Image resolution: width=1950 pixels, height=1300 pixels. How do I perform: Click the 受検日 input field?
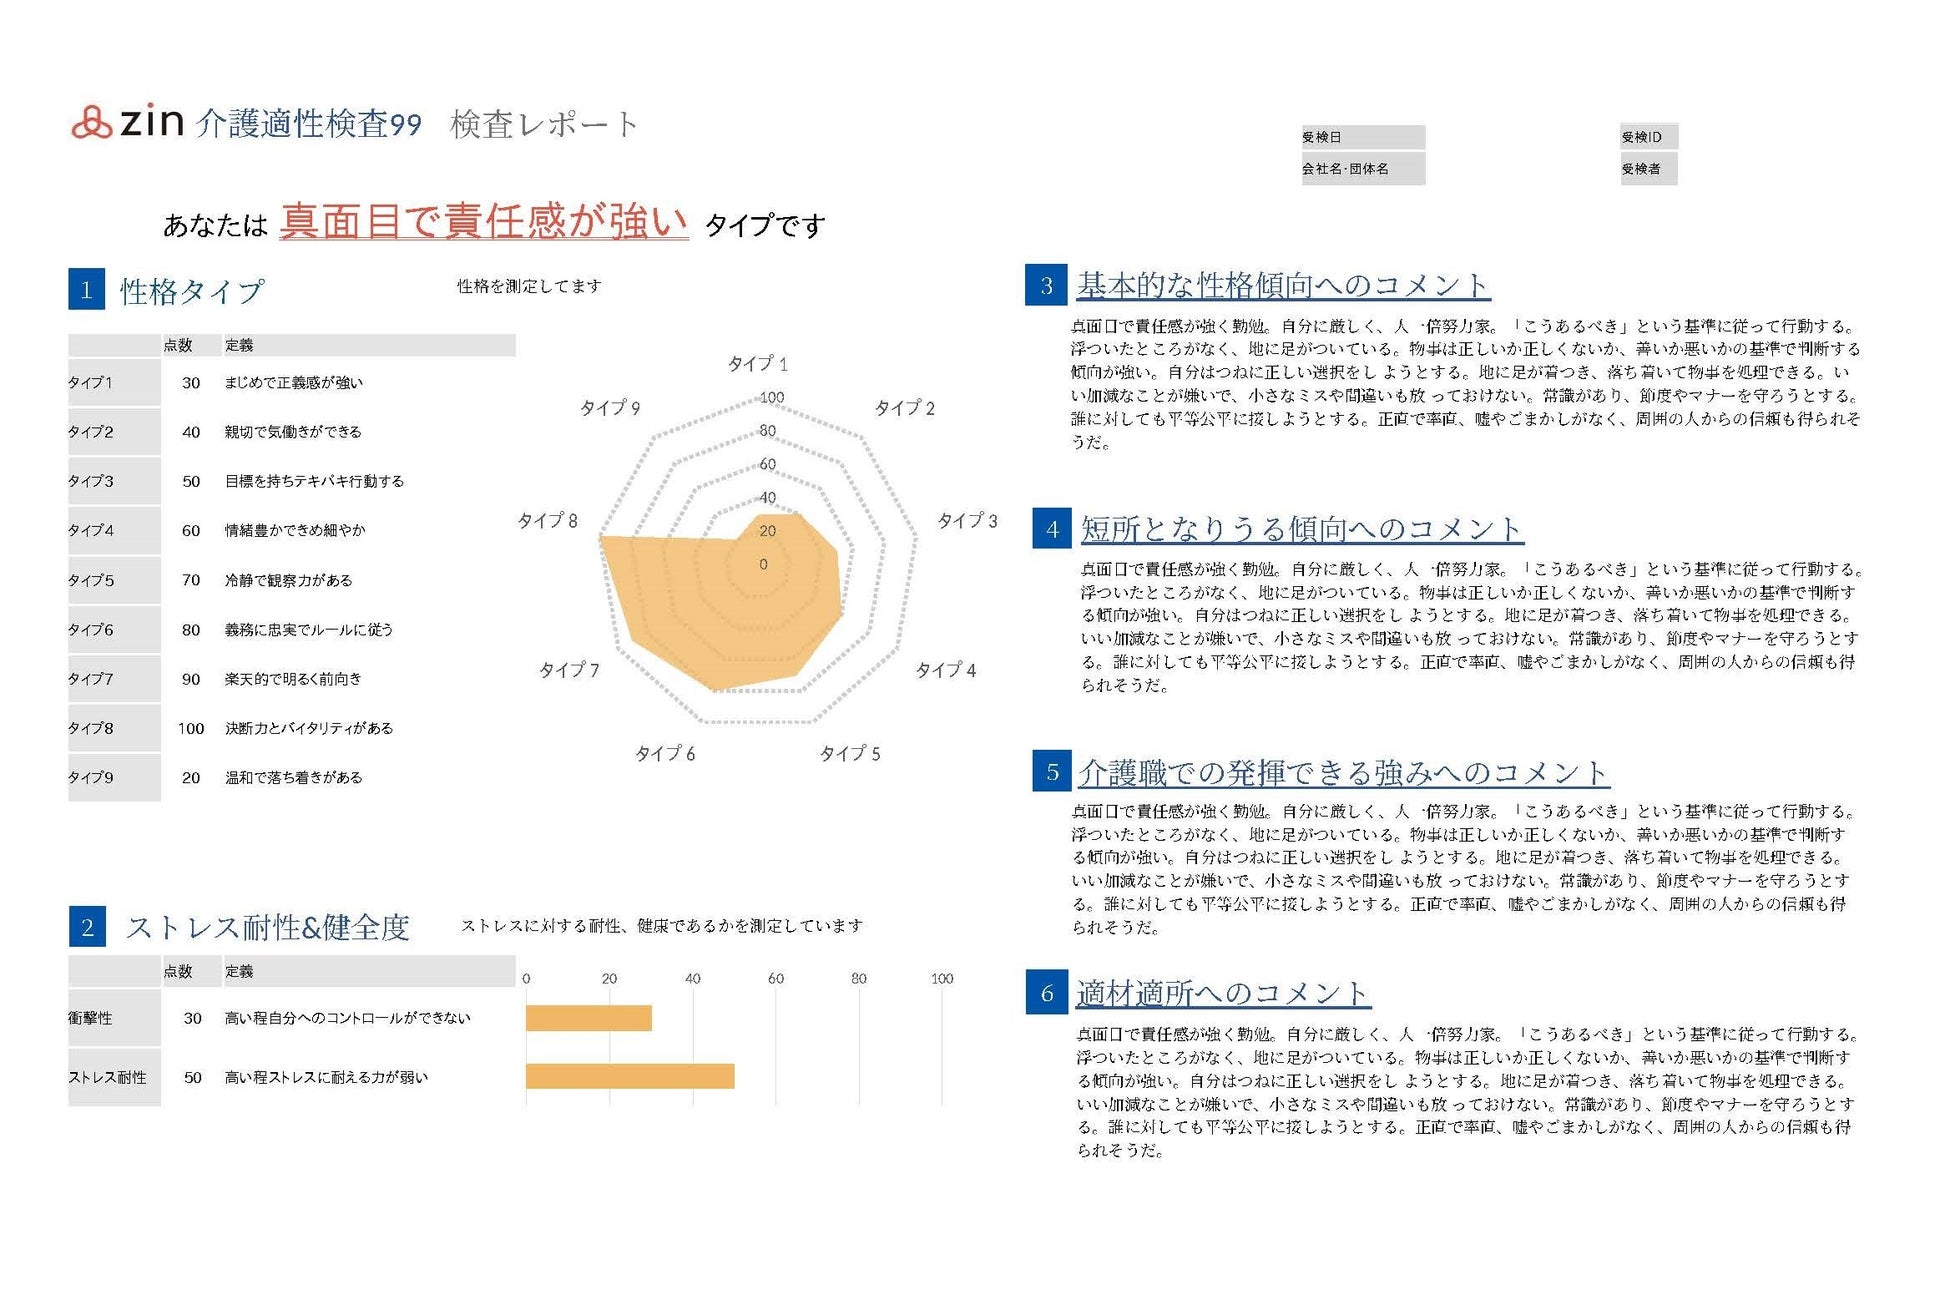pos(1363,137)
